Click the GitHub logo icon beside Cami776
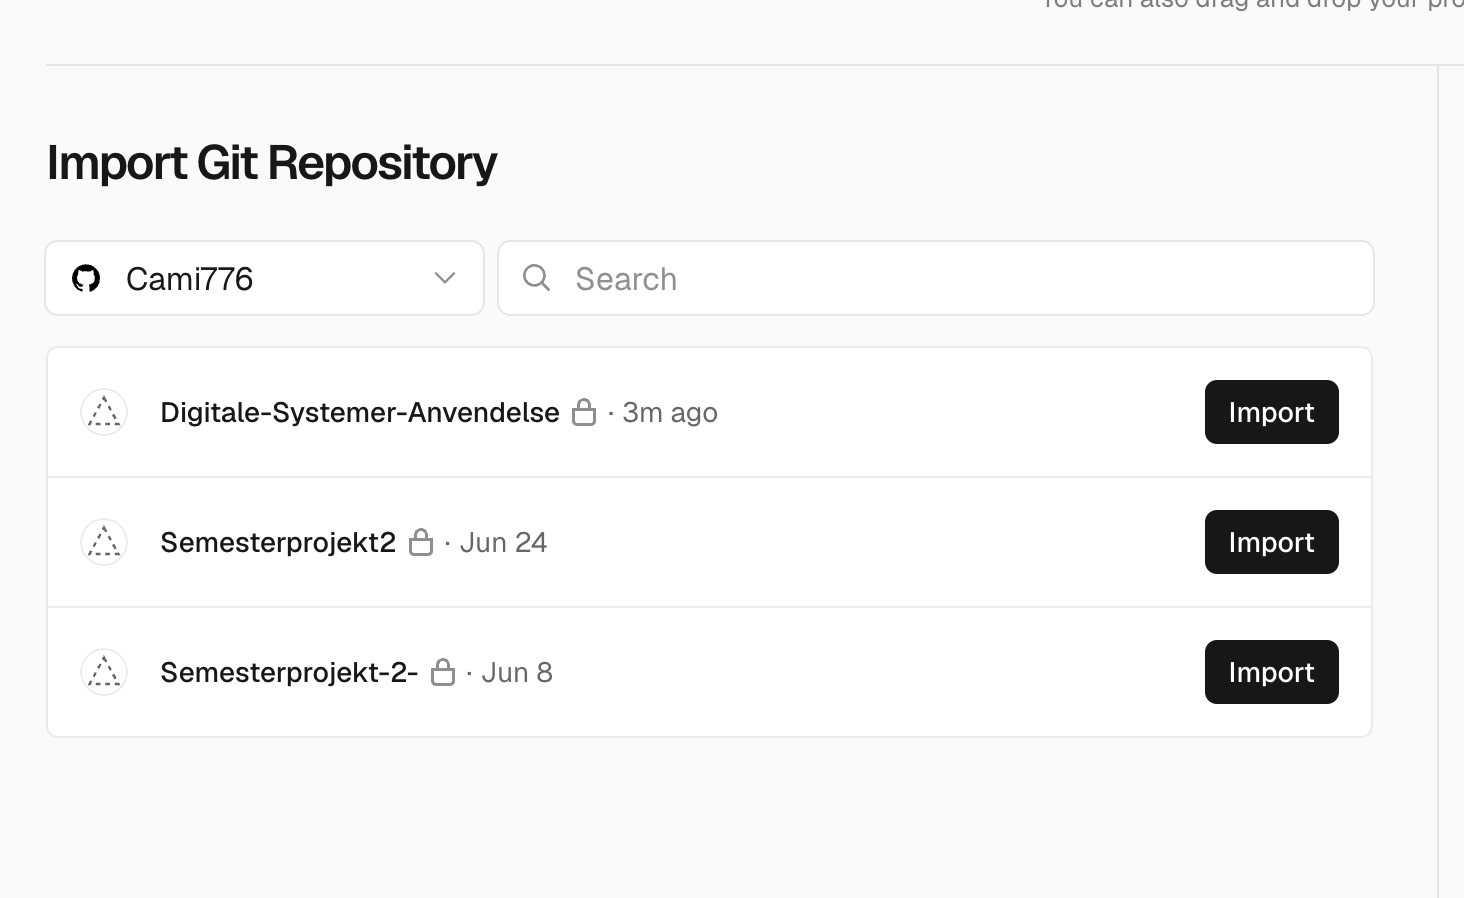The height and width of the screenshot is (898, 1464). click(86, 278)
